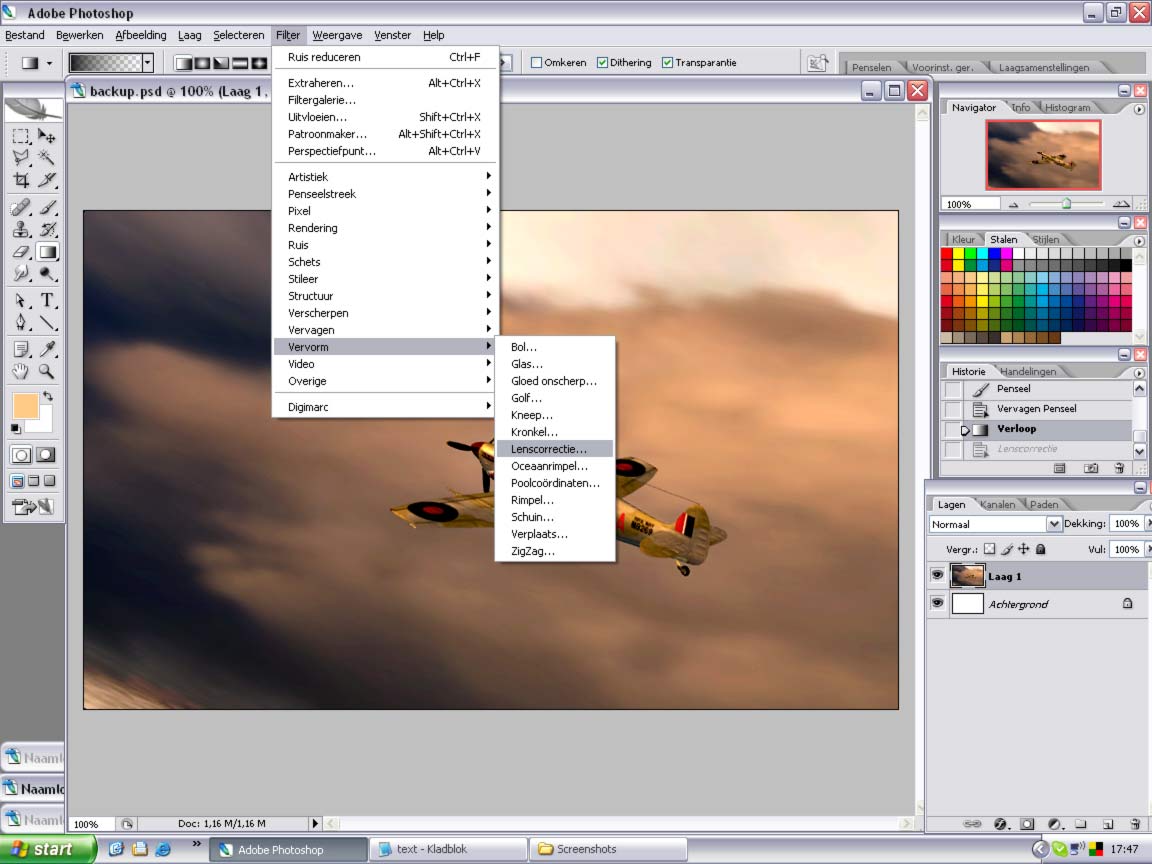Hide the Laag 1 layer visibility eye
Screen dimensions: 1152x864
coord(937,576)
